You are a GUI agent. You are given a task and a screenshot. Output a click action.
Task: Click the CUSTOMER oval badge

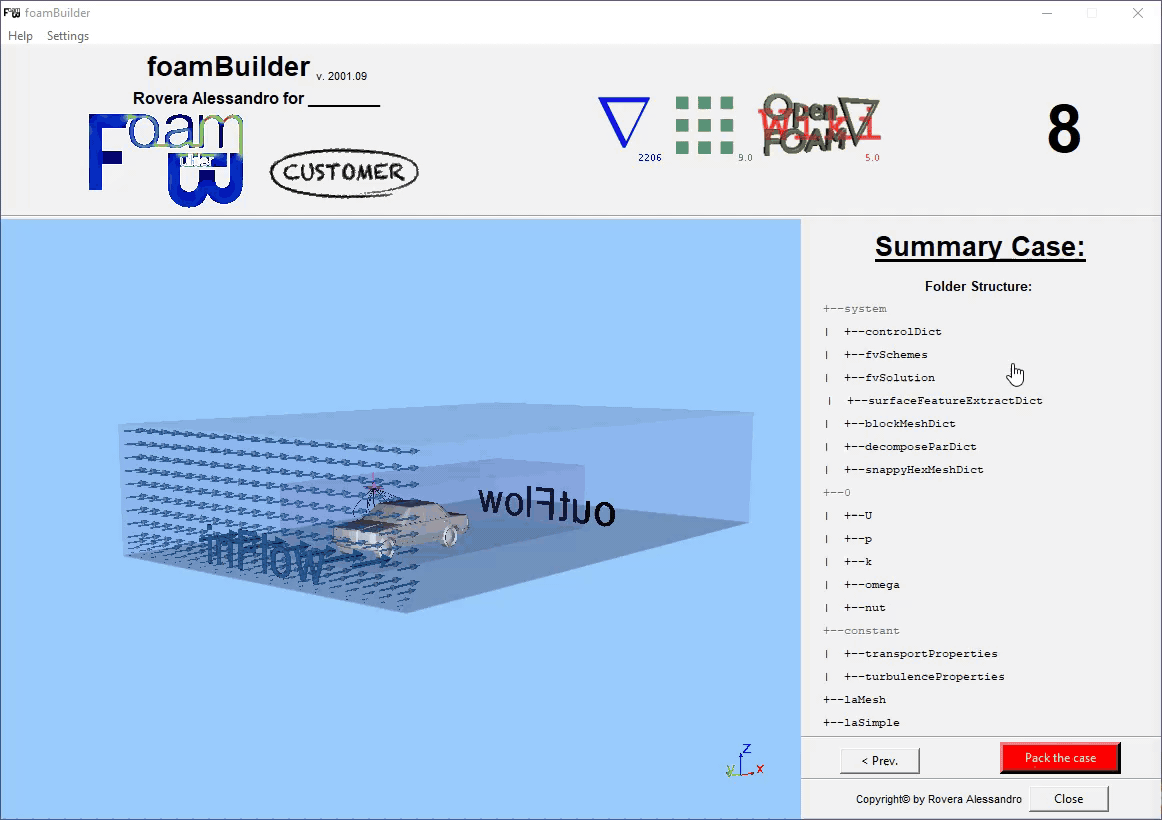[x=344, y=173]
